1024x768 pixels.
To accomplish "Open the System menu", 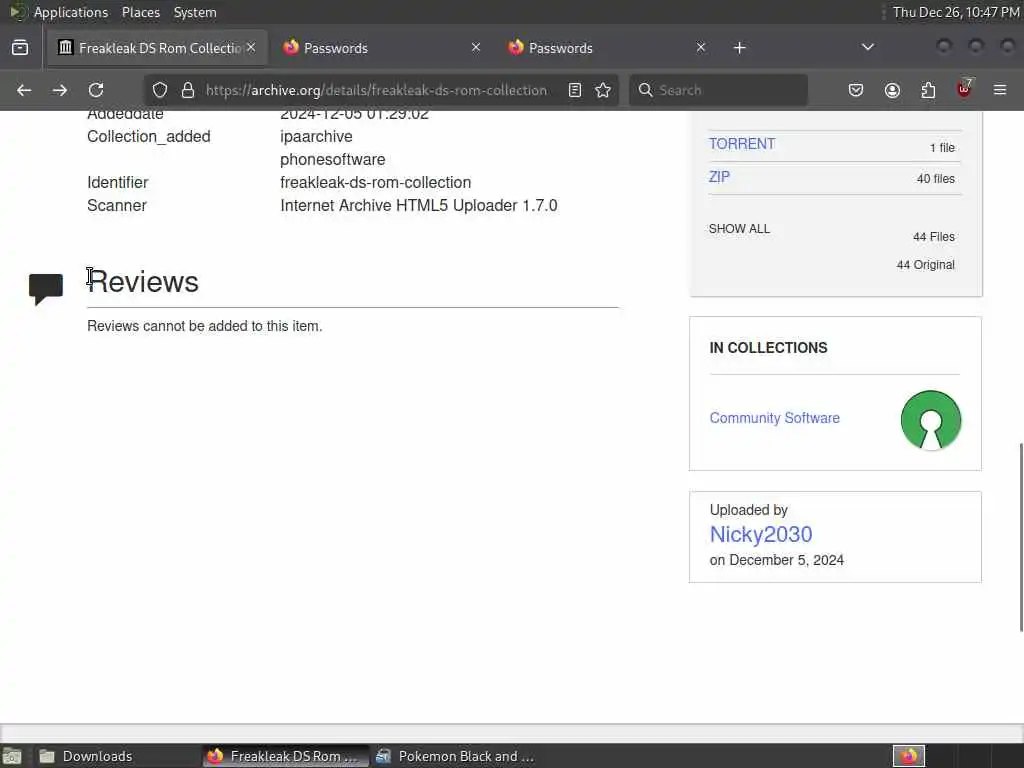I will point(195,12).
